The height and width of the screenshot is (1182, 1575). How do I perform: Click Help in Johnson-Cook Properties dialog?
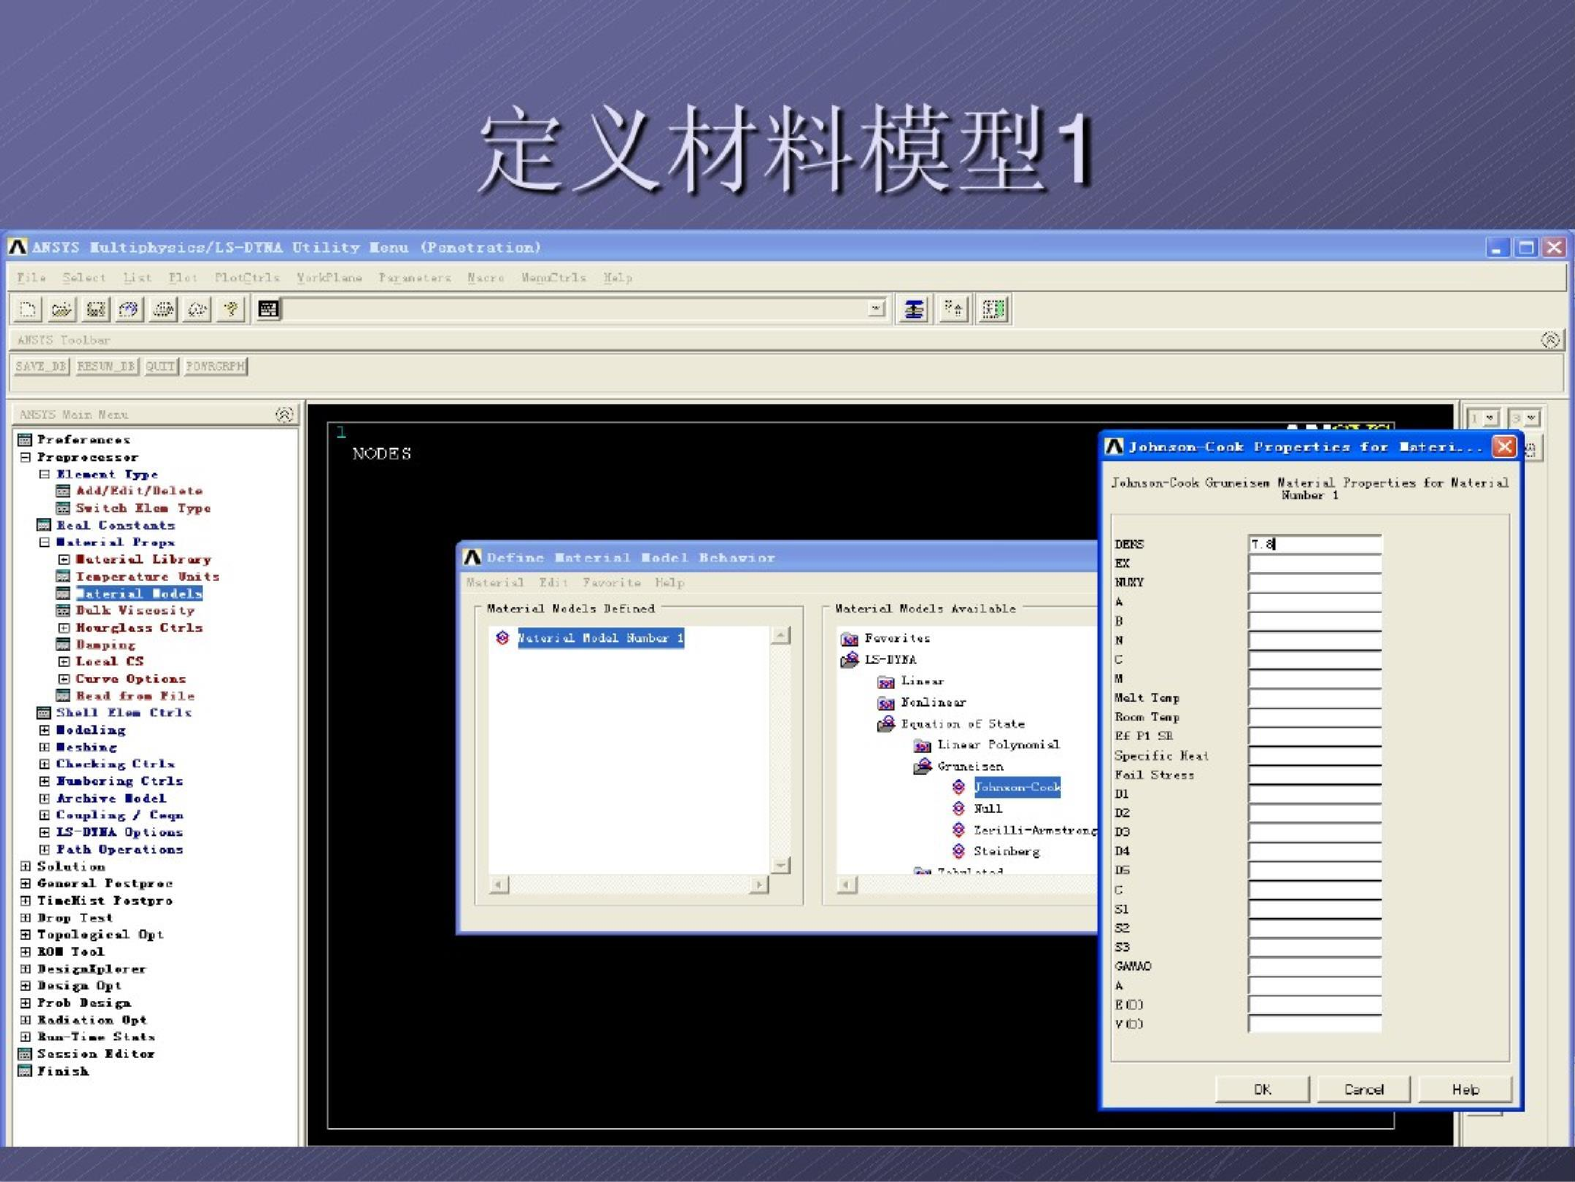[1465, 1089]
